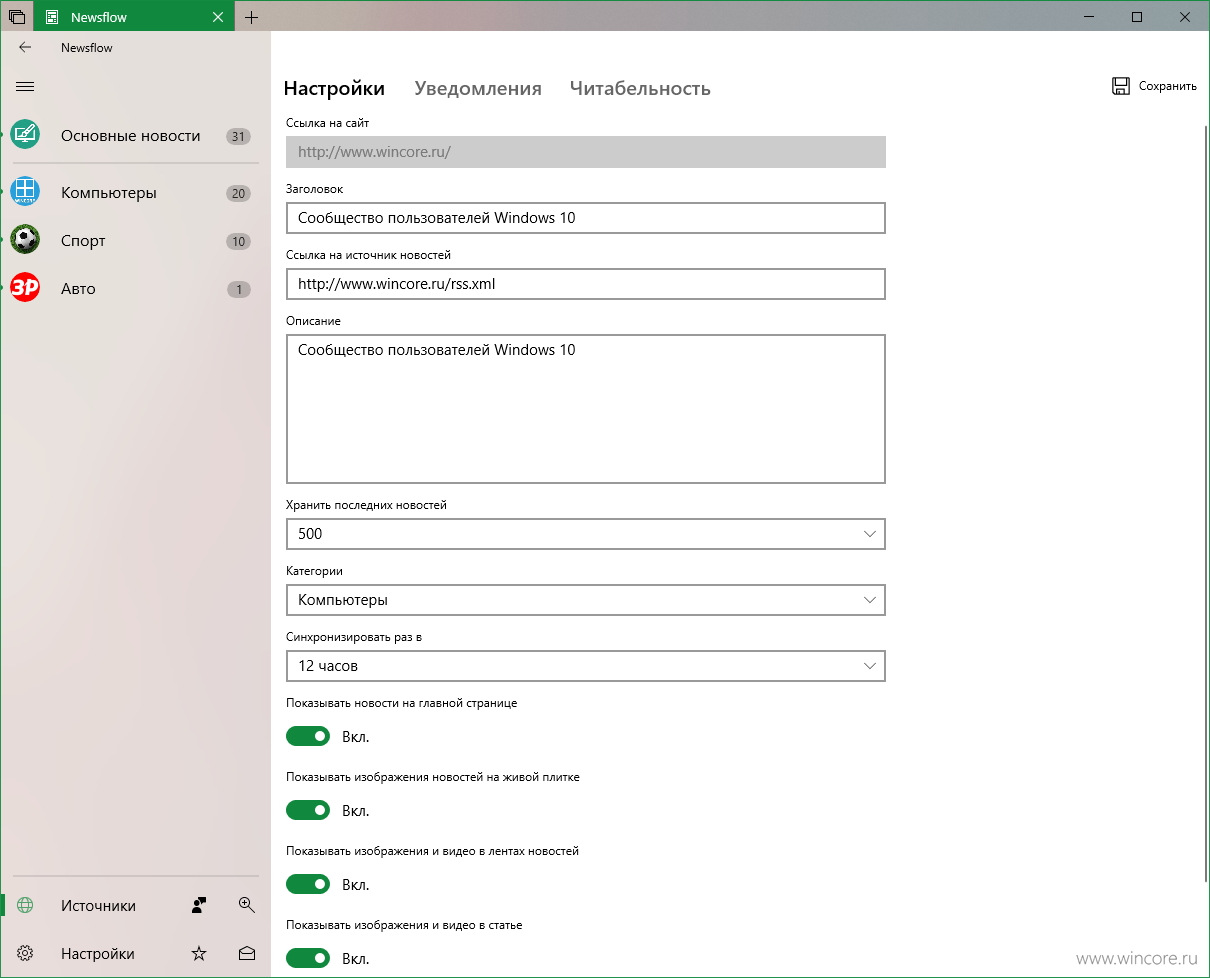
Task: Click the Категории label text
Action: pyautogui.click(x=314, y=571)
